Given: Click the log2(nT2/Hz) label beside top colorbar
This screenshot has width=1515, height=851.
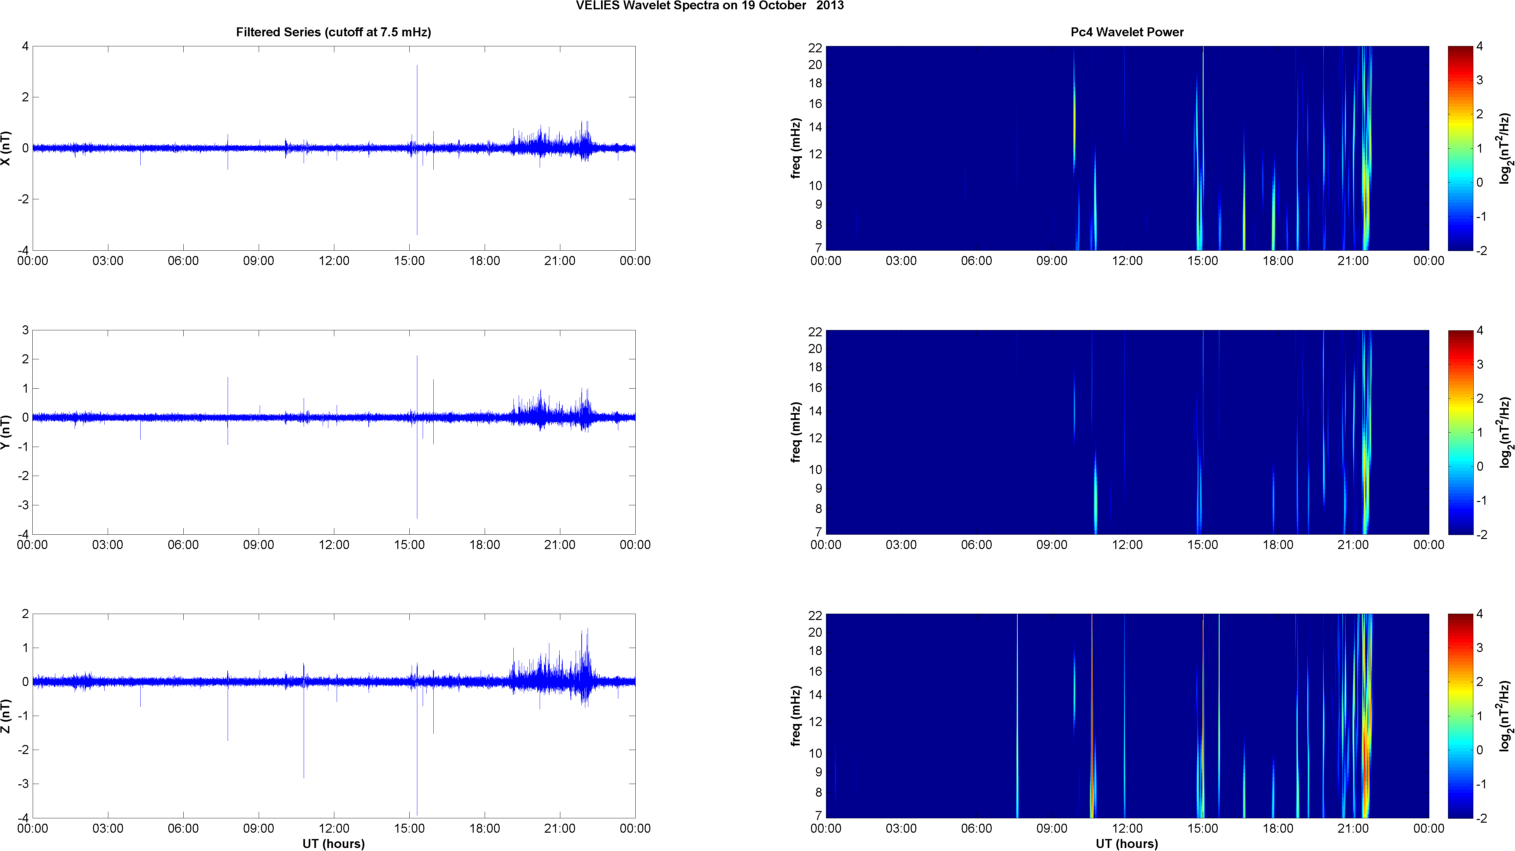Looking at the screenshot, I should click(1505, 148).
